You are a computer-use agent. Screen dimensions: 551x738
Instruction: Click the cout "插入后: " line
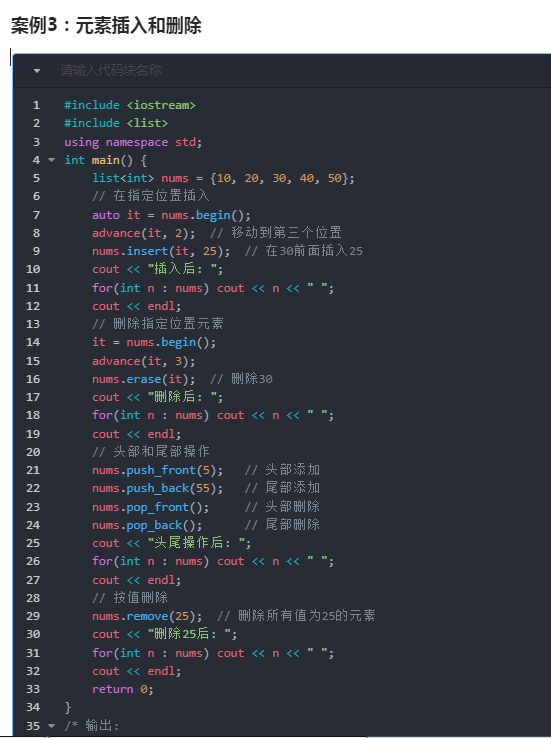click(158, 269)
